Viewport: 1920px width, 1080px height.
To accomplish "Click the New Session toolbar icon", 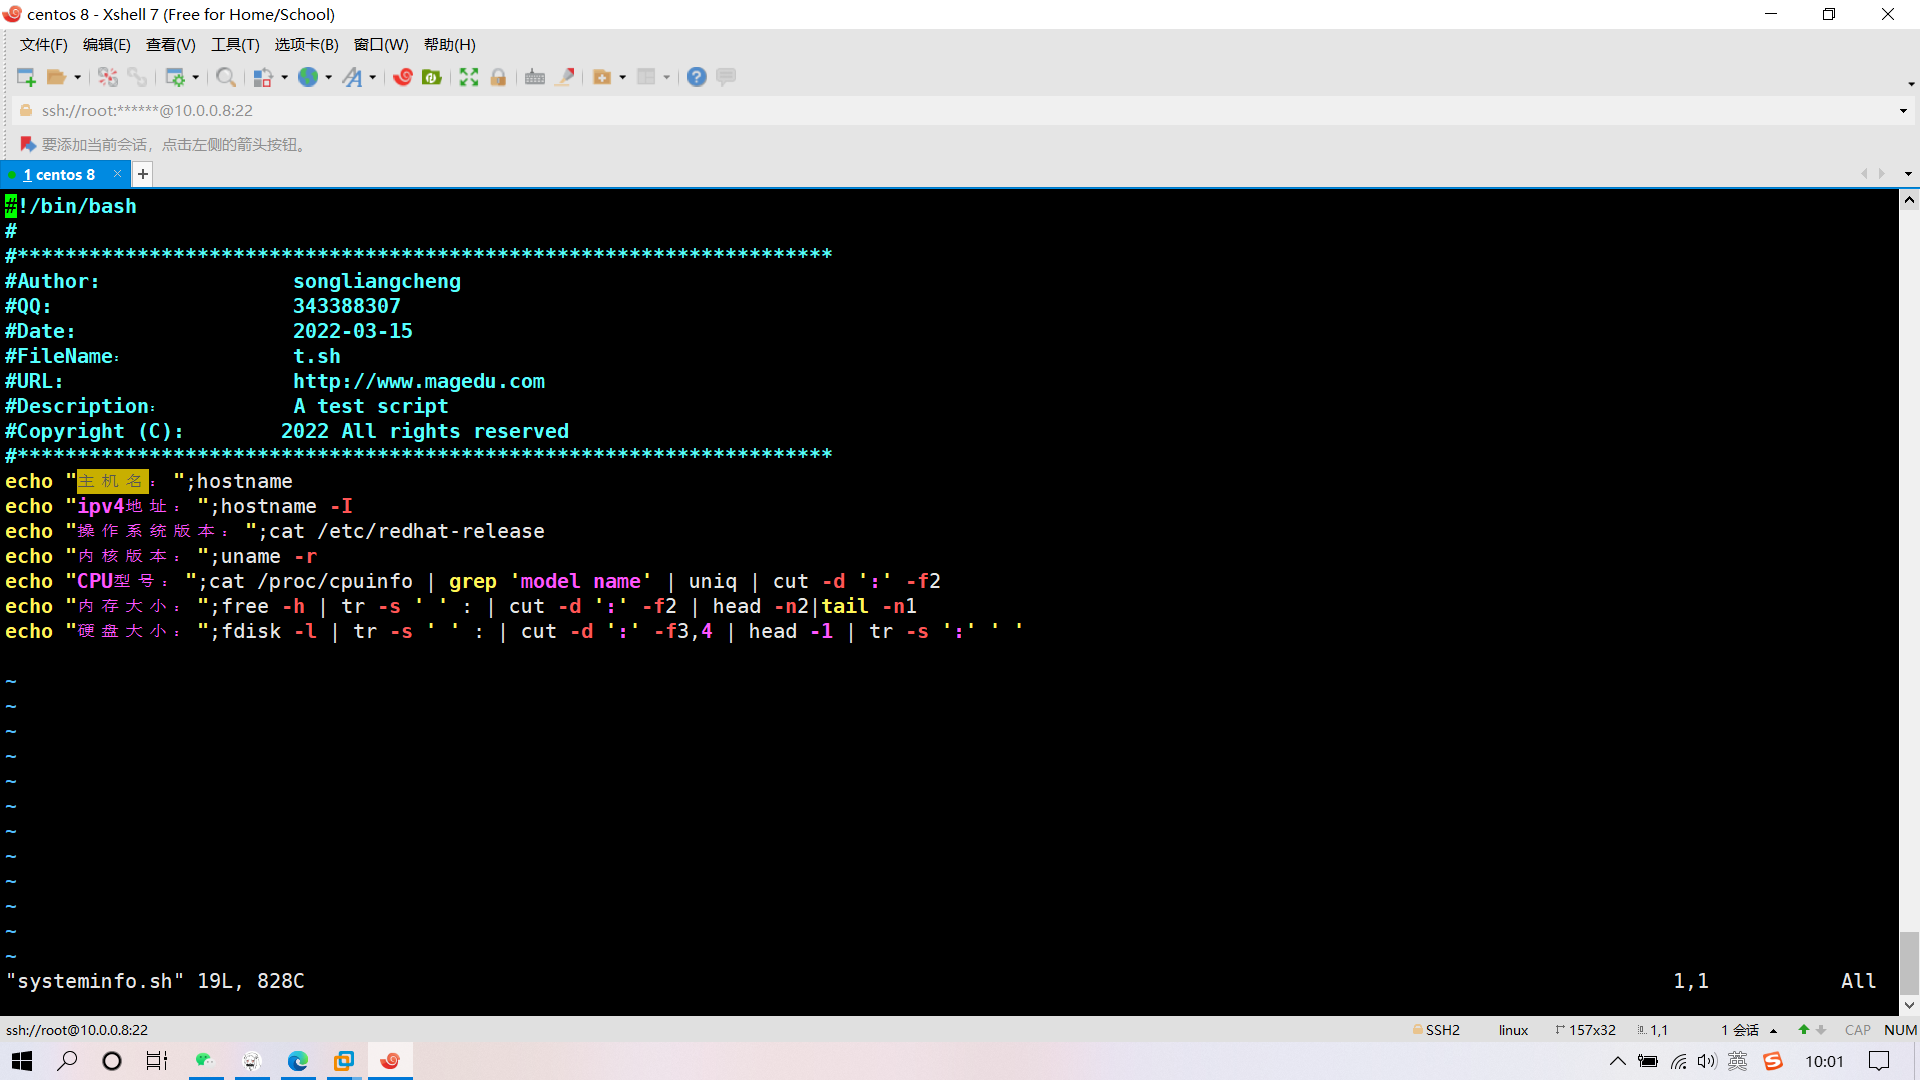I will coord(26,77).
